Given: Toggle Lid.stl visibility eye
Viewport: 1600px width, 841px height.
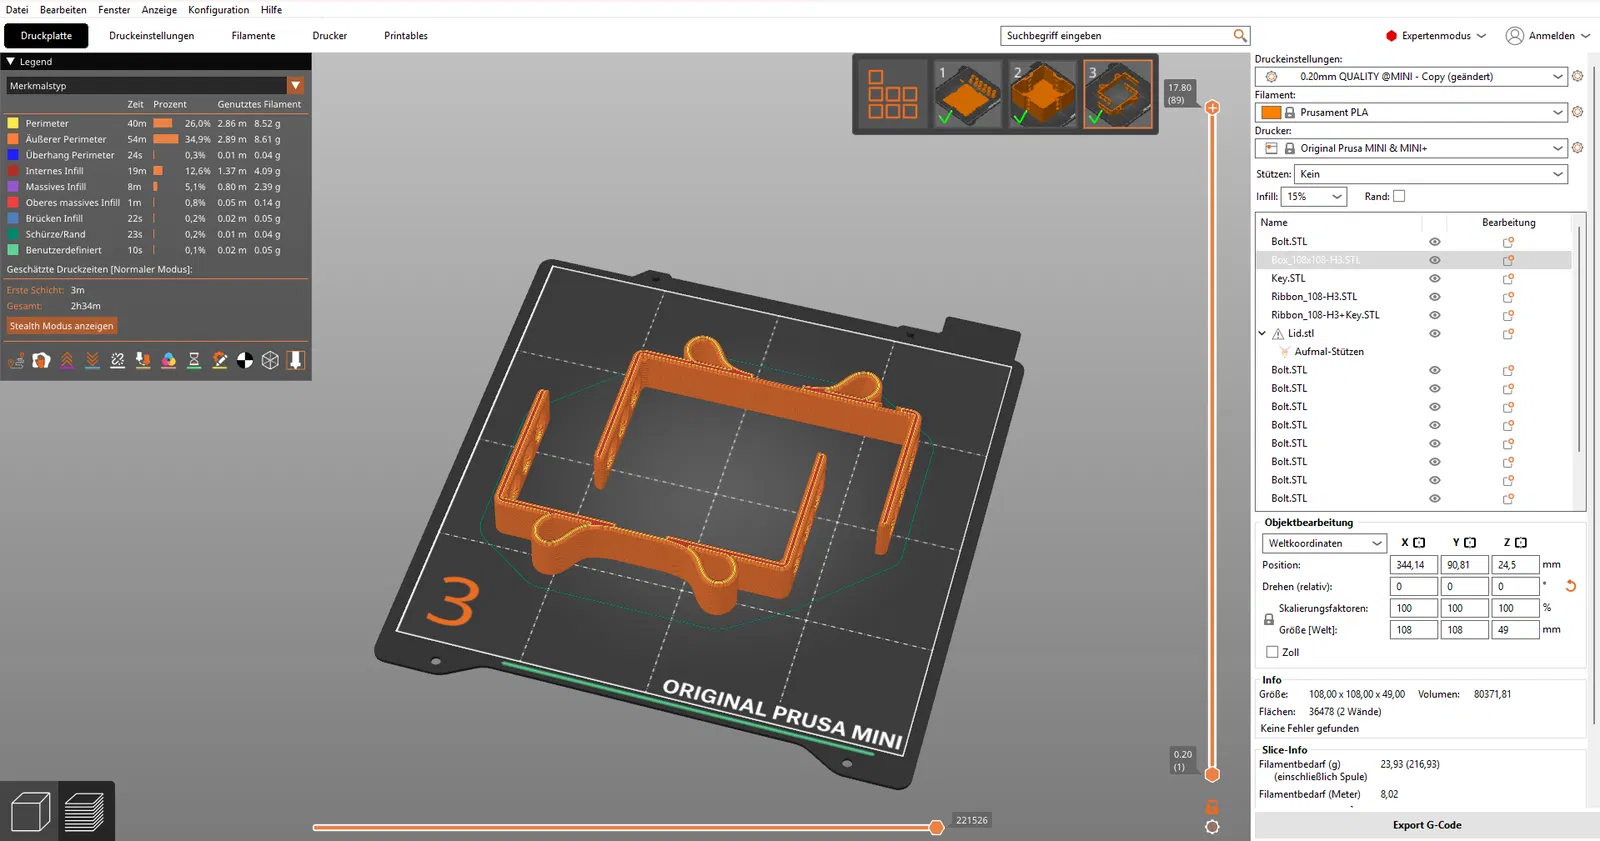Looking at the screenshot, I should coord(1435,333).
